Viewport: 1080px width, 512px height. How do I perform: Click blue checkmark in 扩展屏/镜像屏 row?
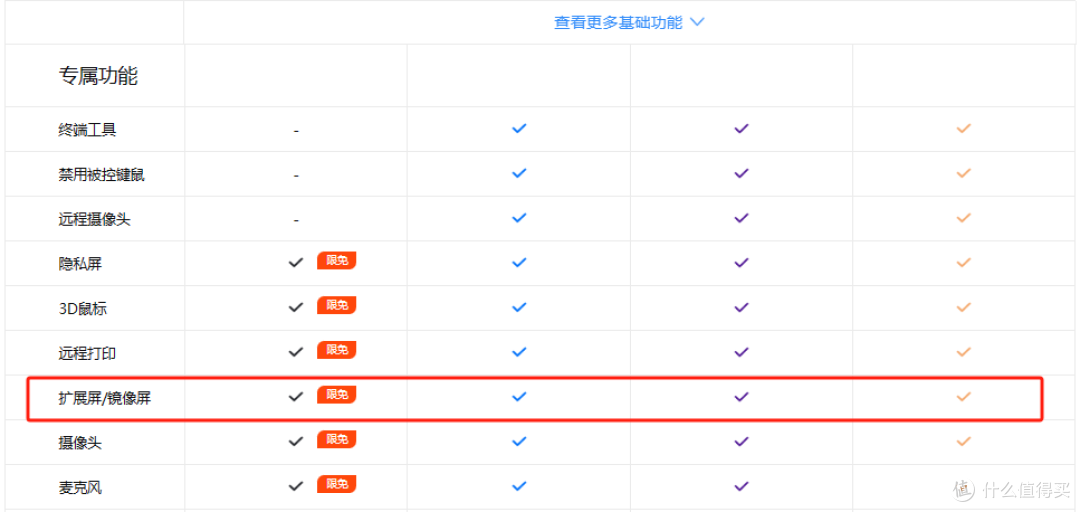519,396
